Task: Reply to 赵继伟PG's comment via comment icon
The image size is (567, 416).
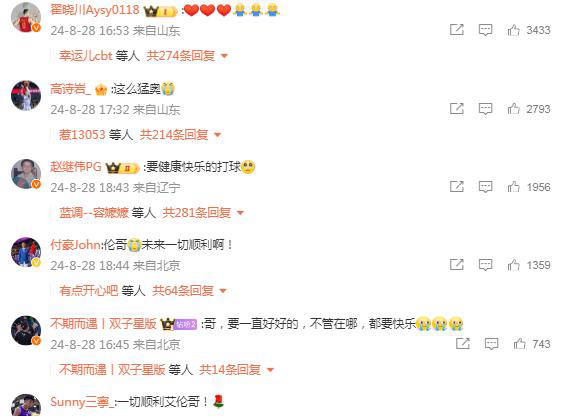Action: pyautogui.click(x=485, y=187)
